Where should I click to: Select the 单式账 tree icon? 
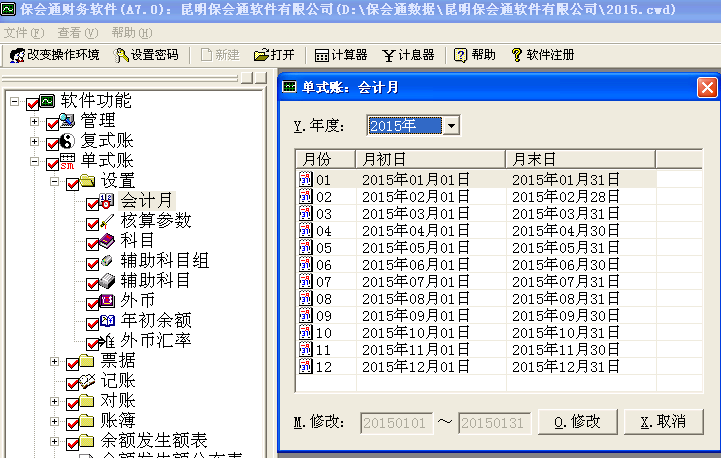pyautogui.click(x=67, y=161)
